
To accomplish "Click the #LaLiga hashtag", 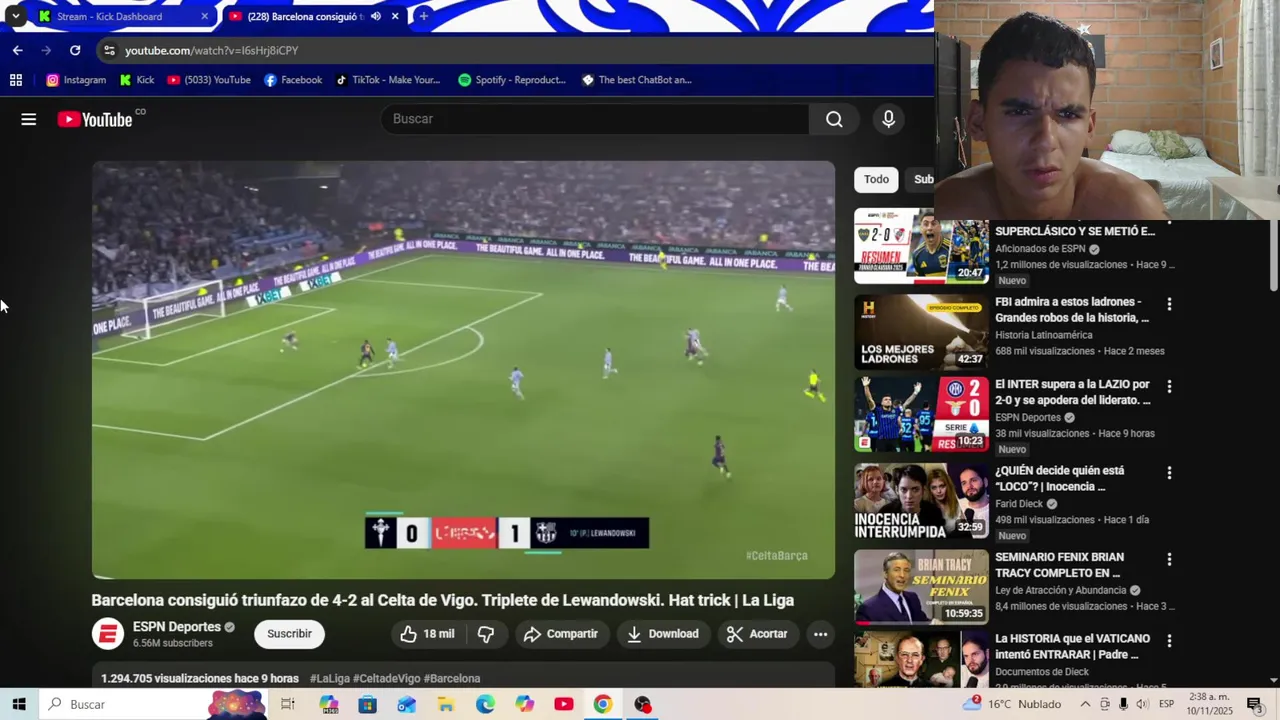I will [x=328, y=678].
